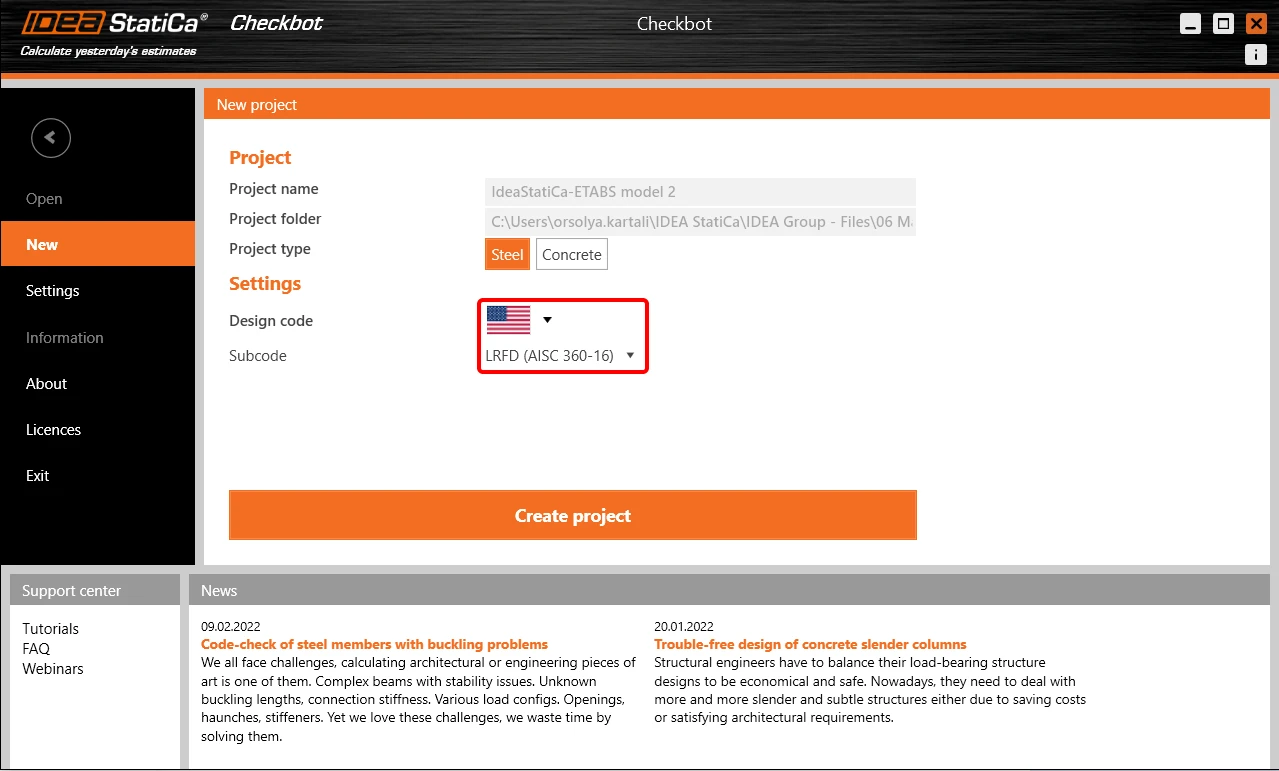Close the Checkbot window
This screenshot has height=771, width=1279.
tap(1256, 24)
